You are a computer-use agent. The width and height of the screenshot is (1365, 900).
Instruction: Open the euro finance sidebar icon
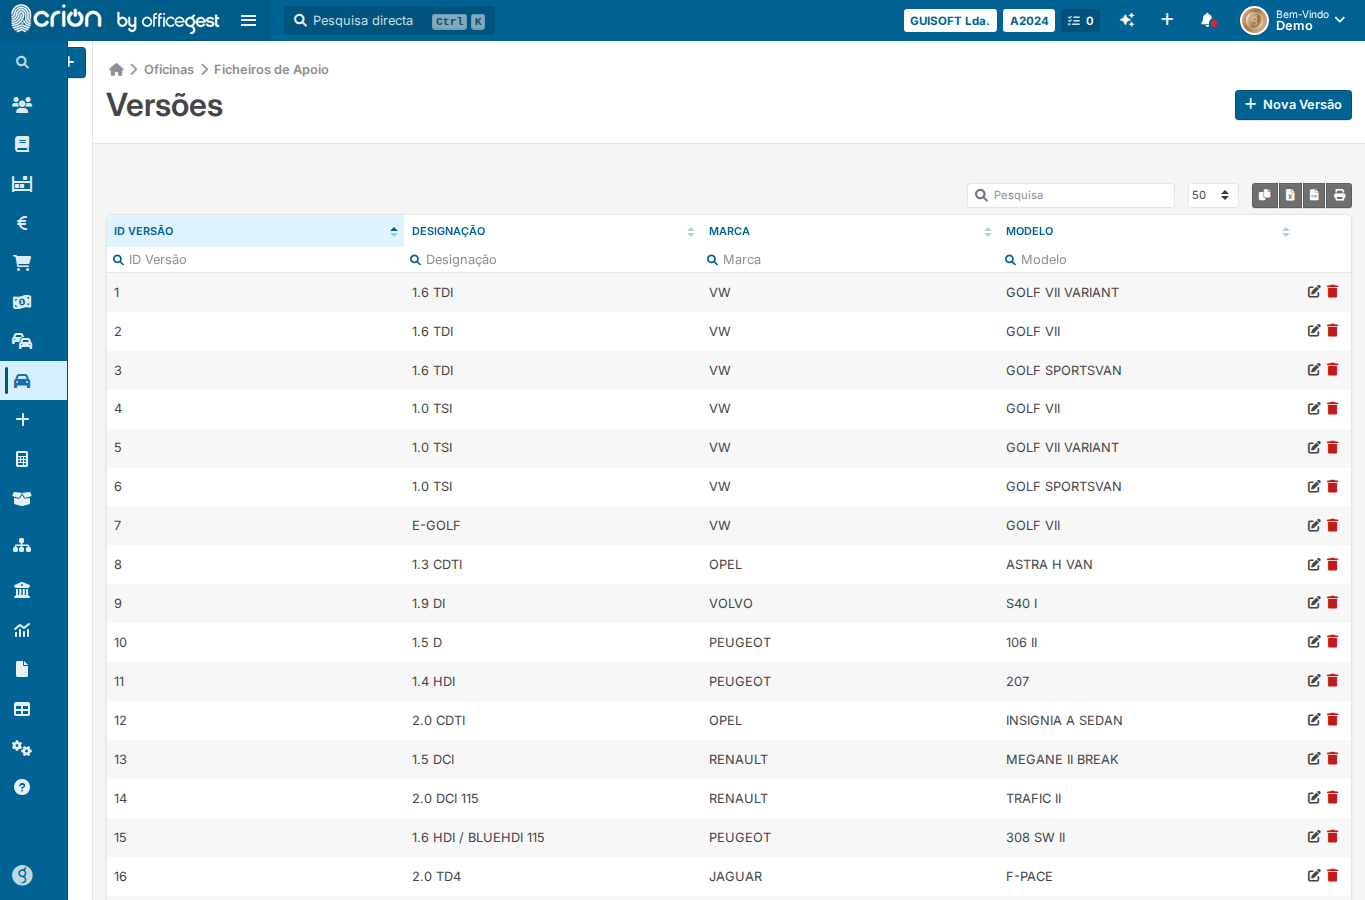click(22, 223)
